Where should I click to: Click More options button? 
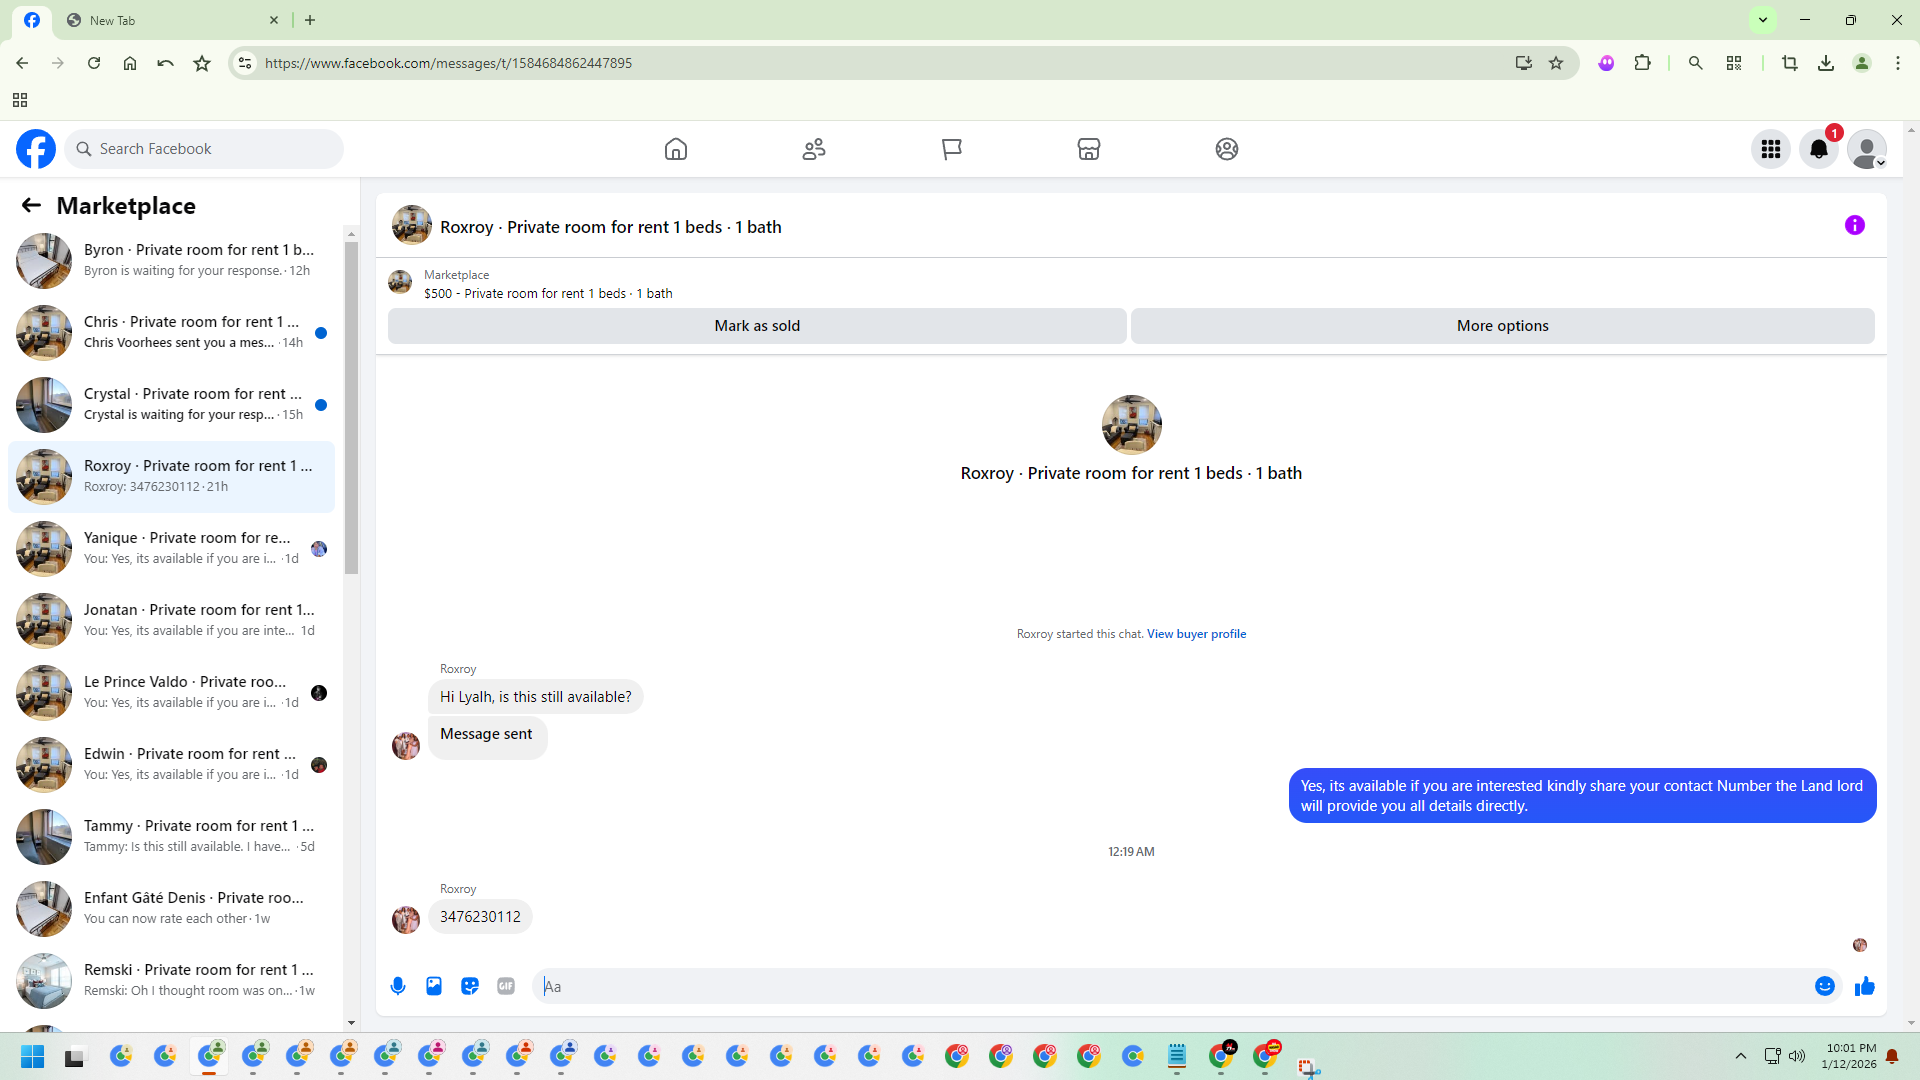[1502, 326]
